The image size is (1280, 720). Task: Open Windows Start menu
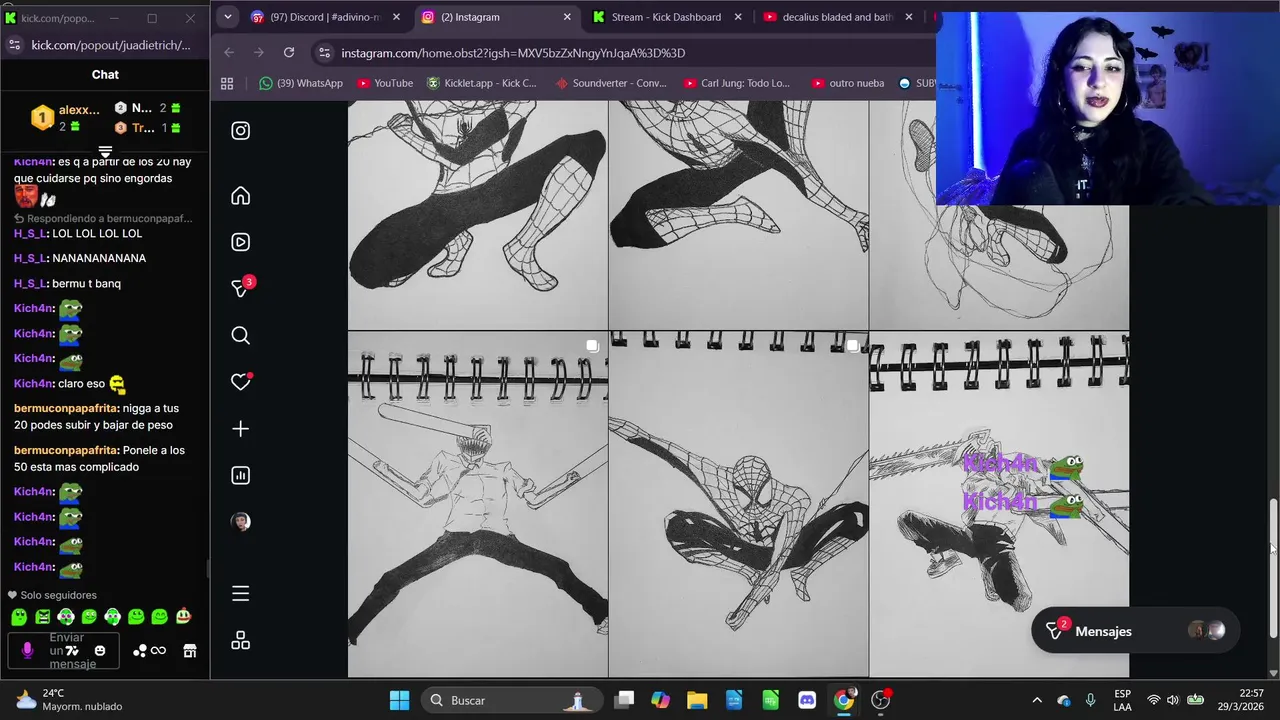399,700
